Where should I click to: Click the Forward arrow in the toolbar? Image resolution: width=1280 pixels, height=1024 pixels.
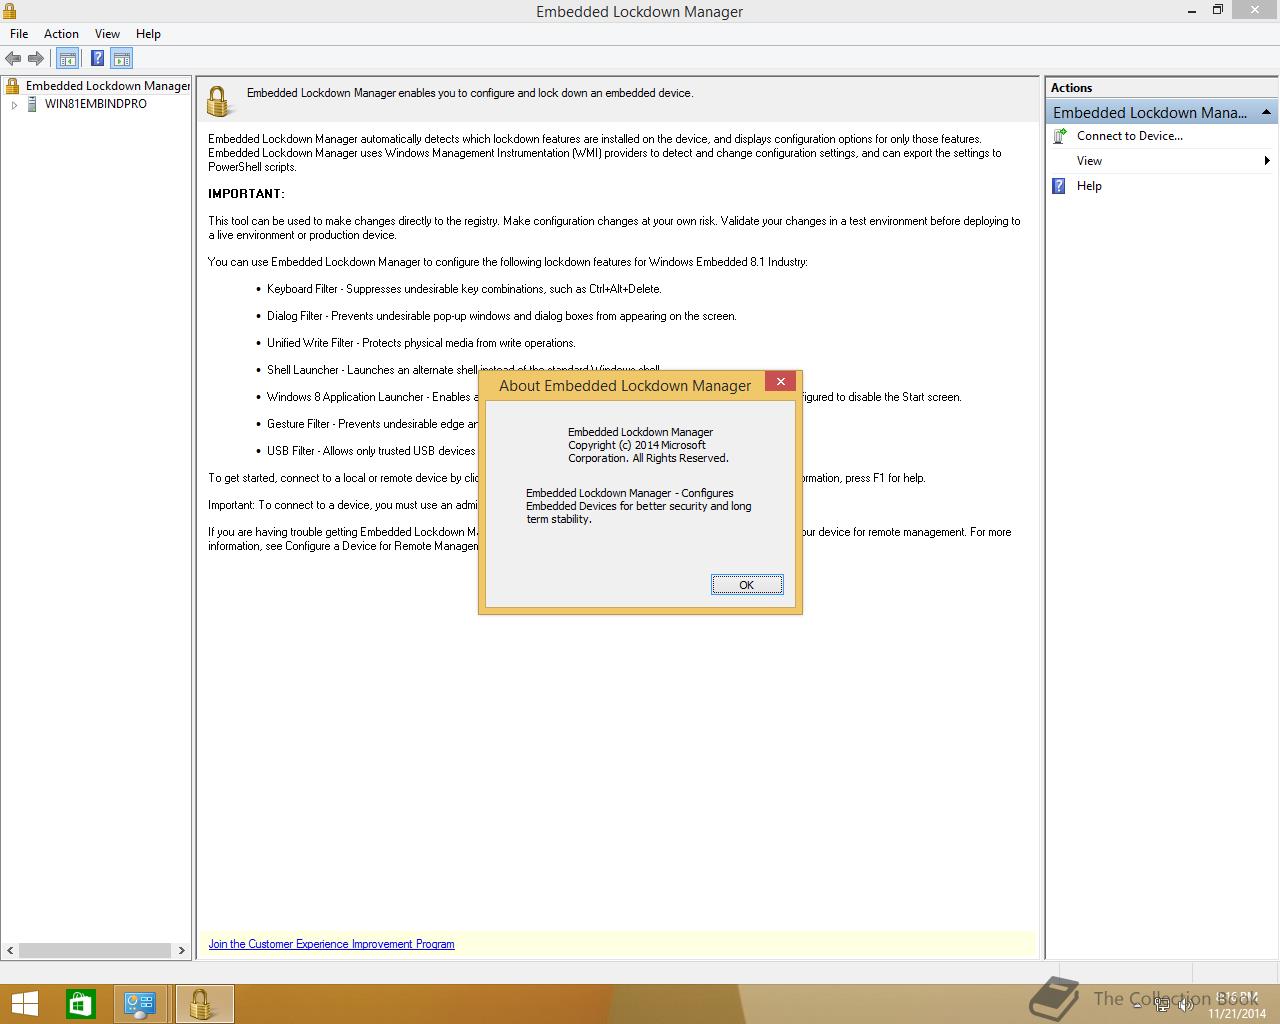click(x=36, y=59)
